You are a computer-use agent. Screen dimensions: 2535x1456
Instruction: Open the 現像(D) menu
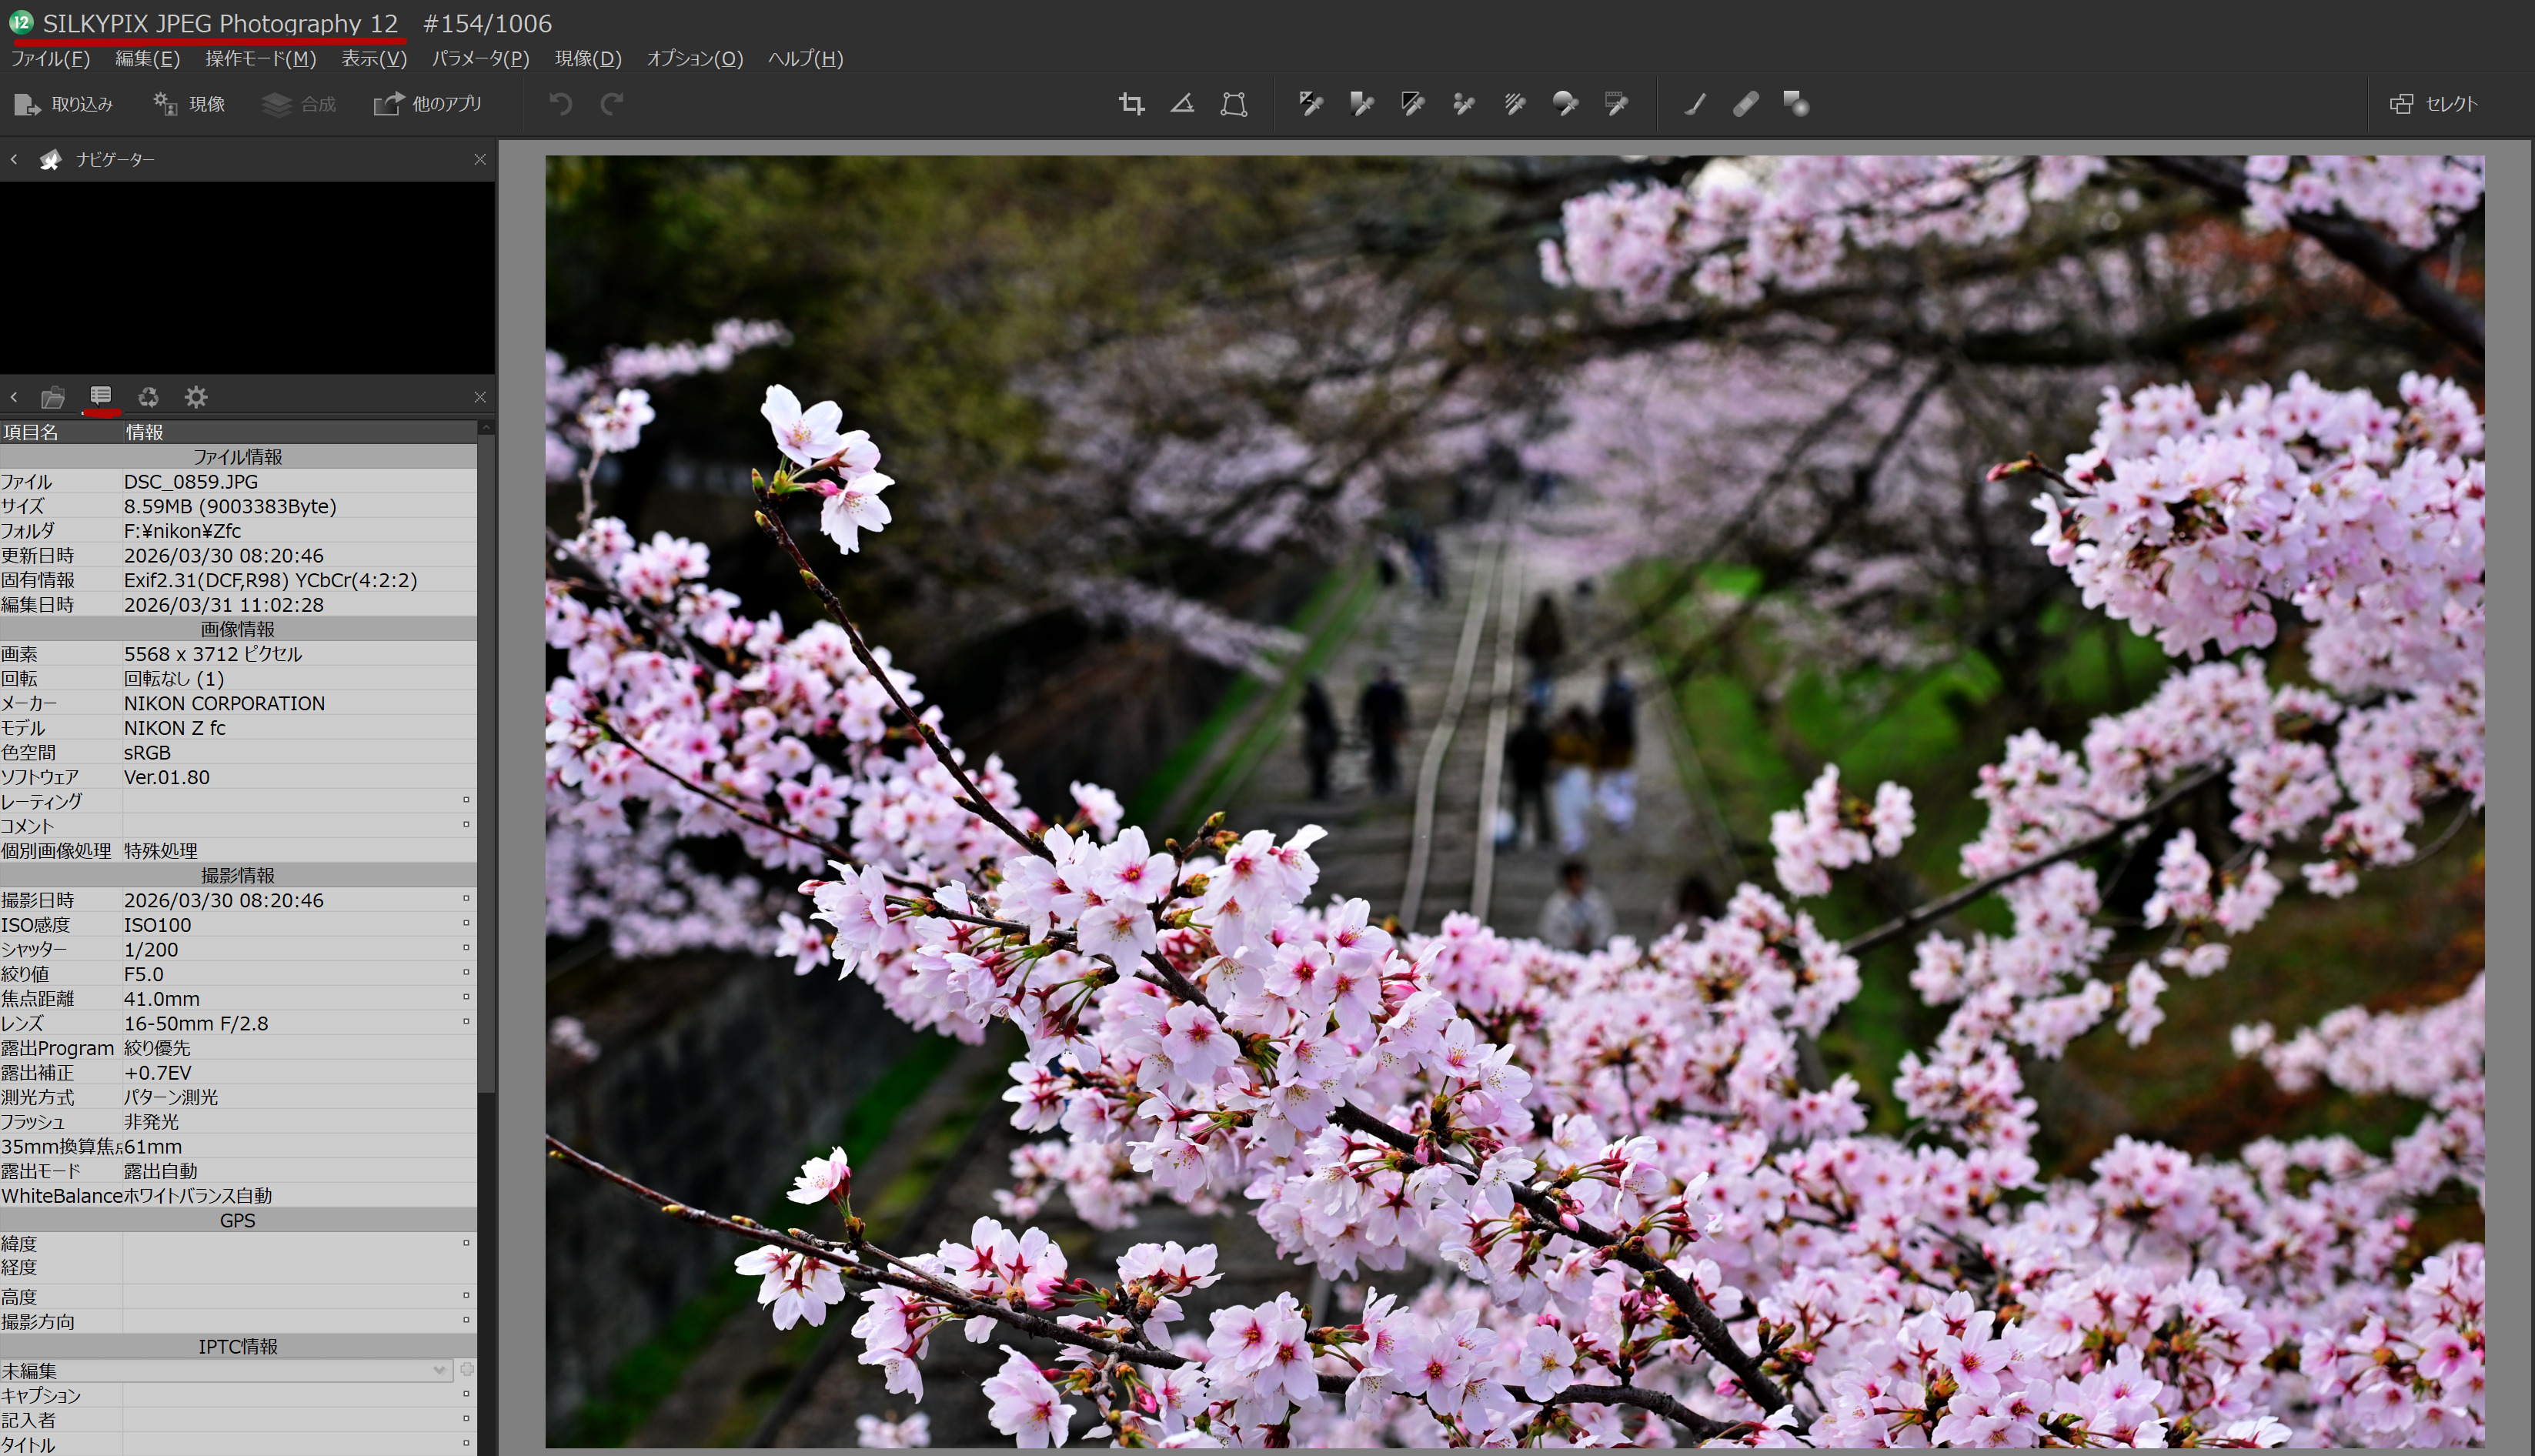point(588,59)
